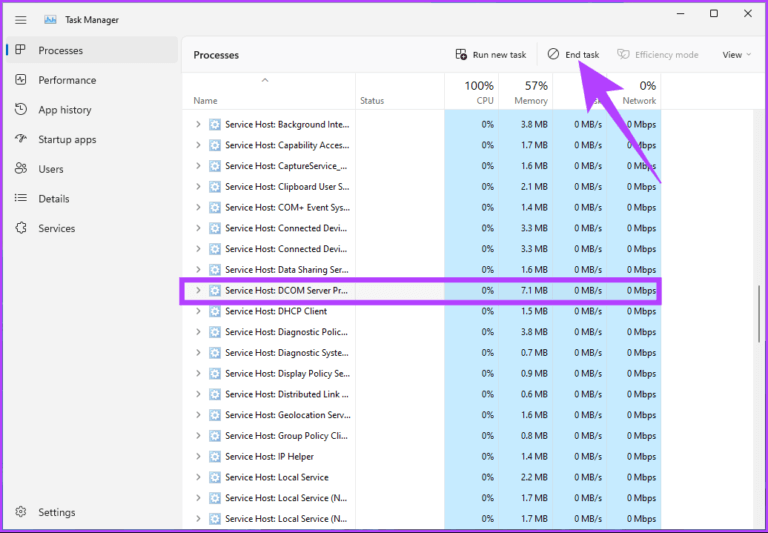Select Service Host: Display Policy Se... process name
Viewport: 768px width, 533px height.
[288, 373]
